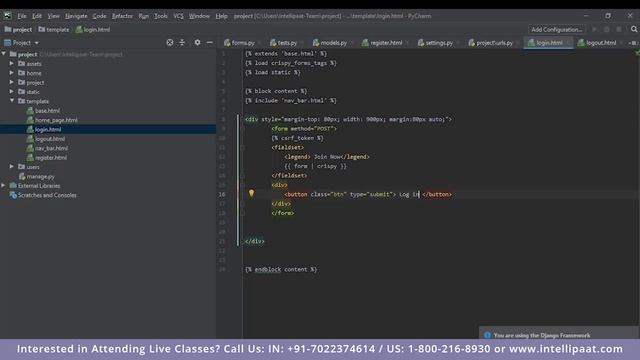This screenshot has width=640, height=360.
Task: Close the register.html editor tab
Action: click(407, 42)
